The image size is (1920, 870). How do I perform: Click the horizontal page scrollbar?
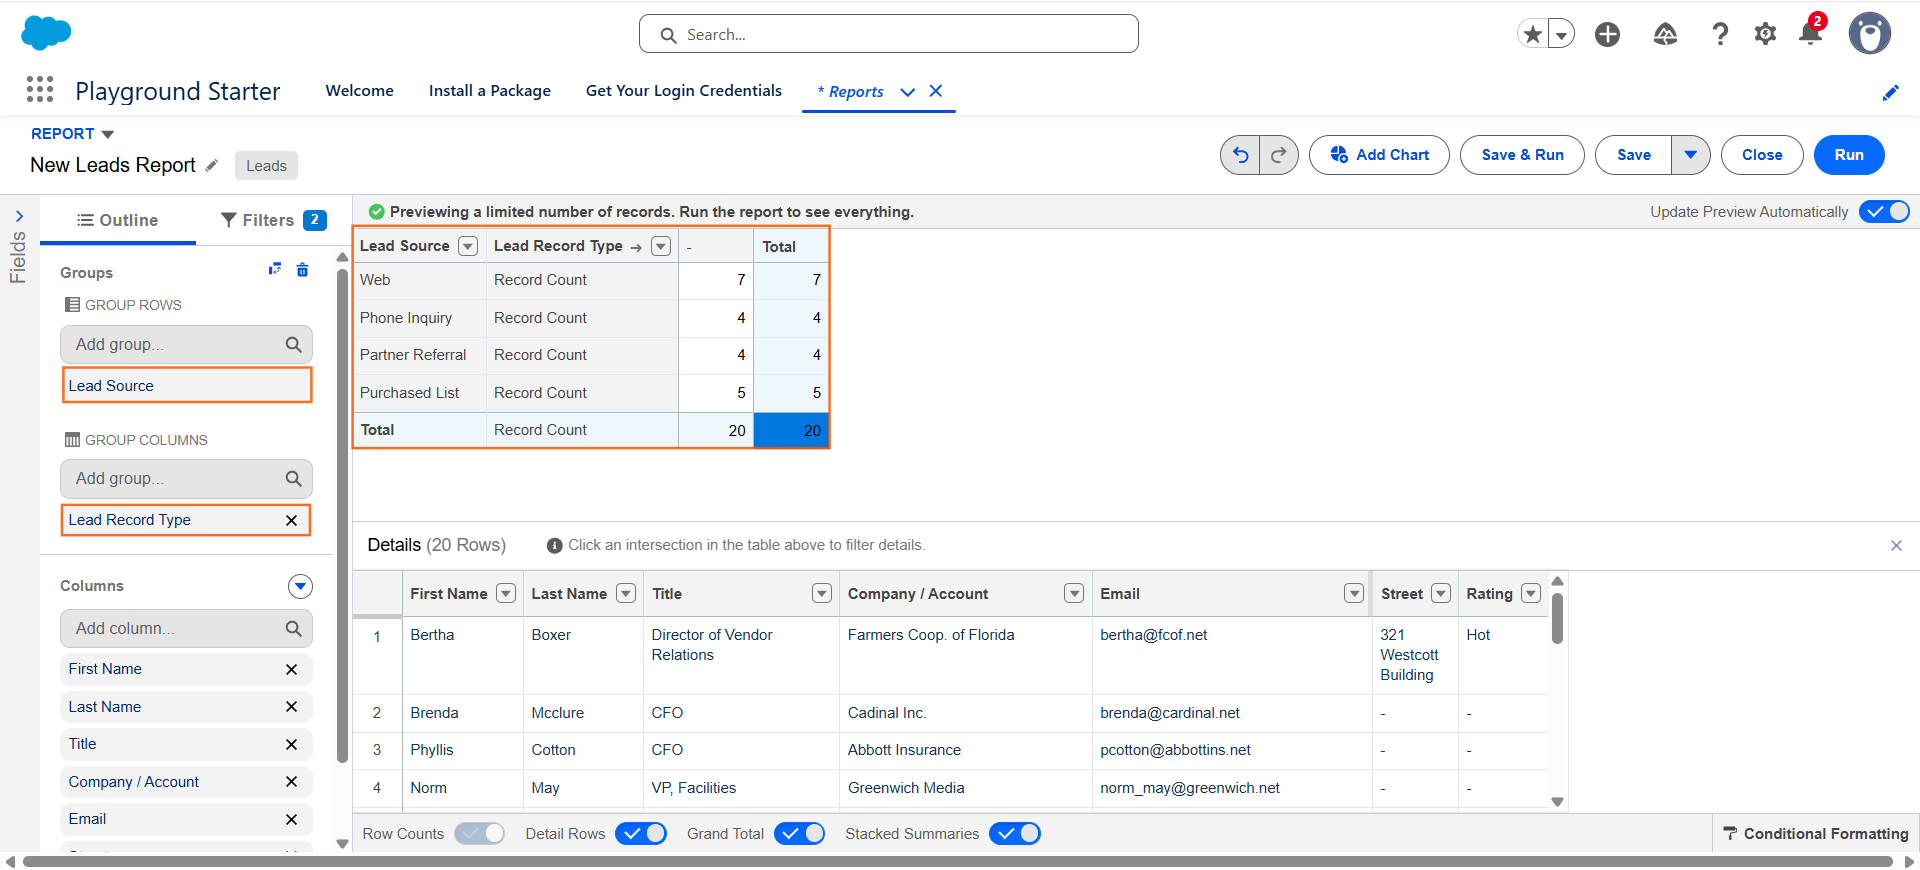957,861
